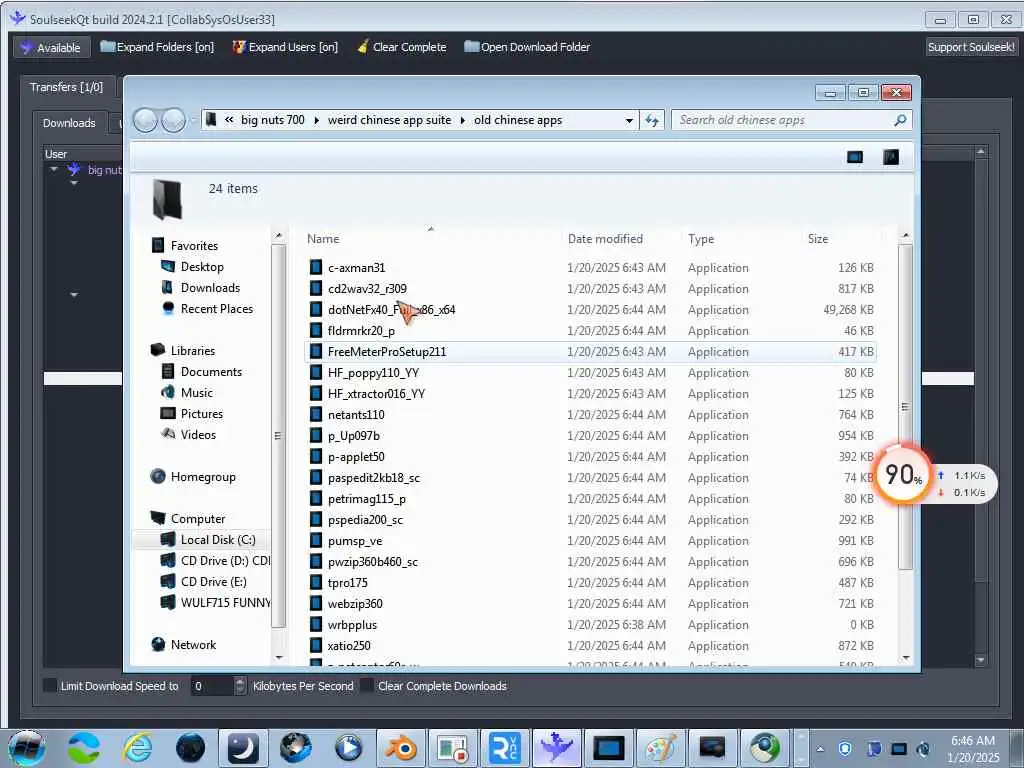The width and height of the screenshot is (1024, 768).
Task: Click Clear Complete in Soulseek toolbar
Action: (402, 47)
